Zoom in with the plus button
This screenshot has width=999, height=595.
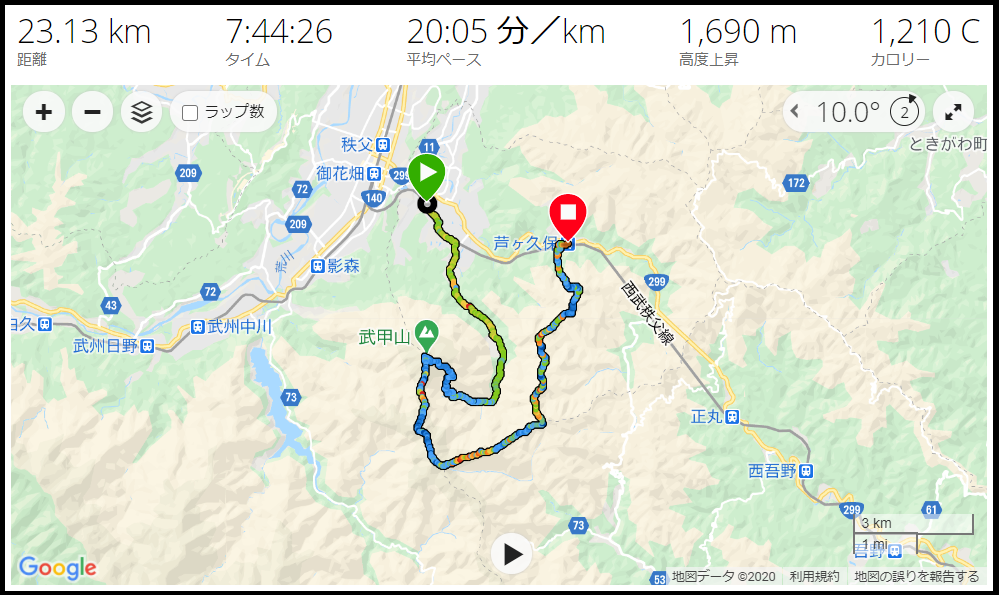(44, 112)
